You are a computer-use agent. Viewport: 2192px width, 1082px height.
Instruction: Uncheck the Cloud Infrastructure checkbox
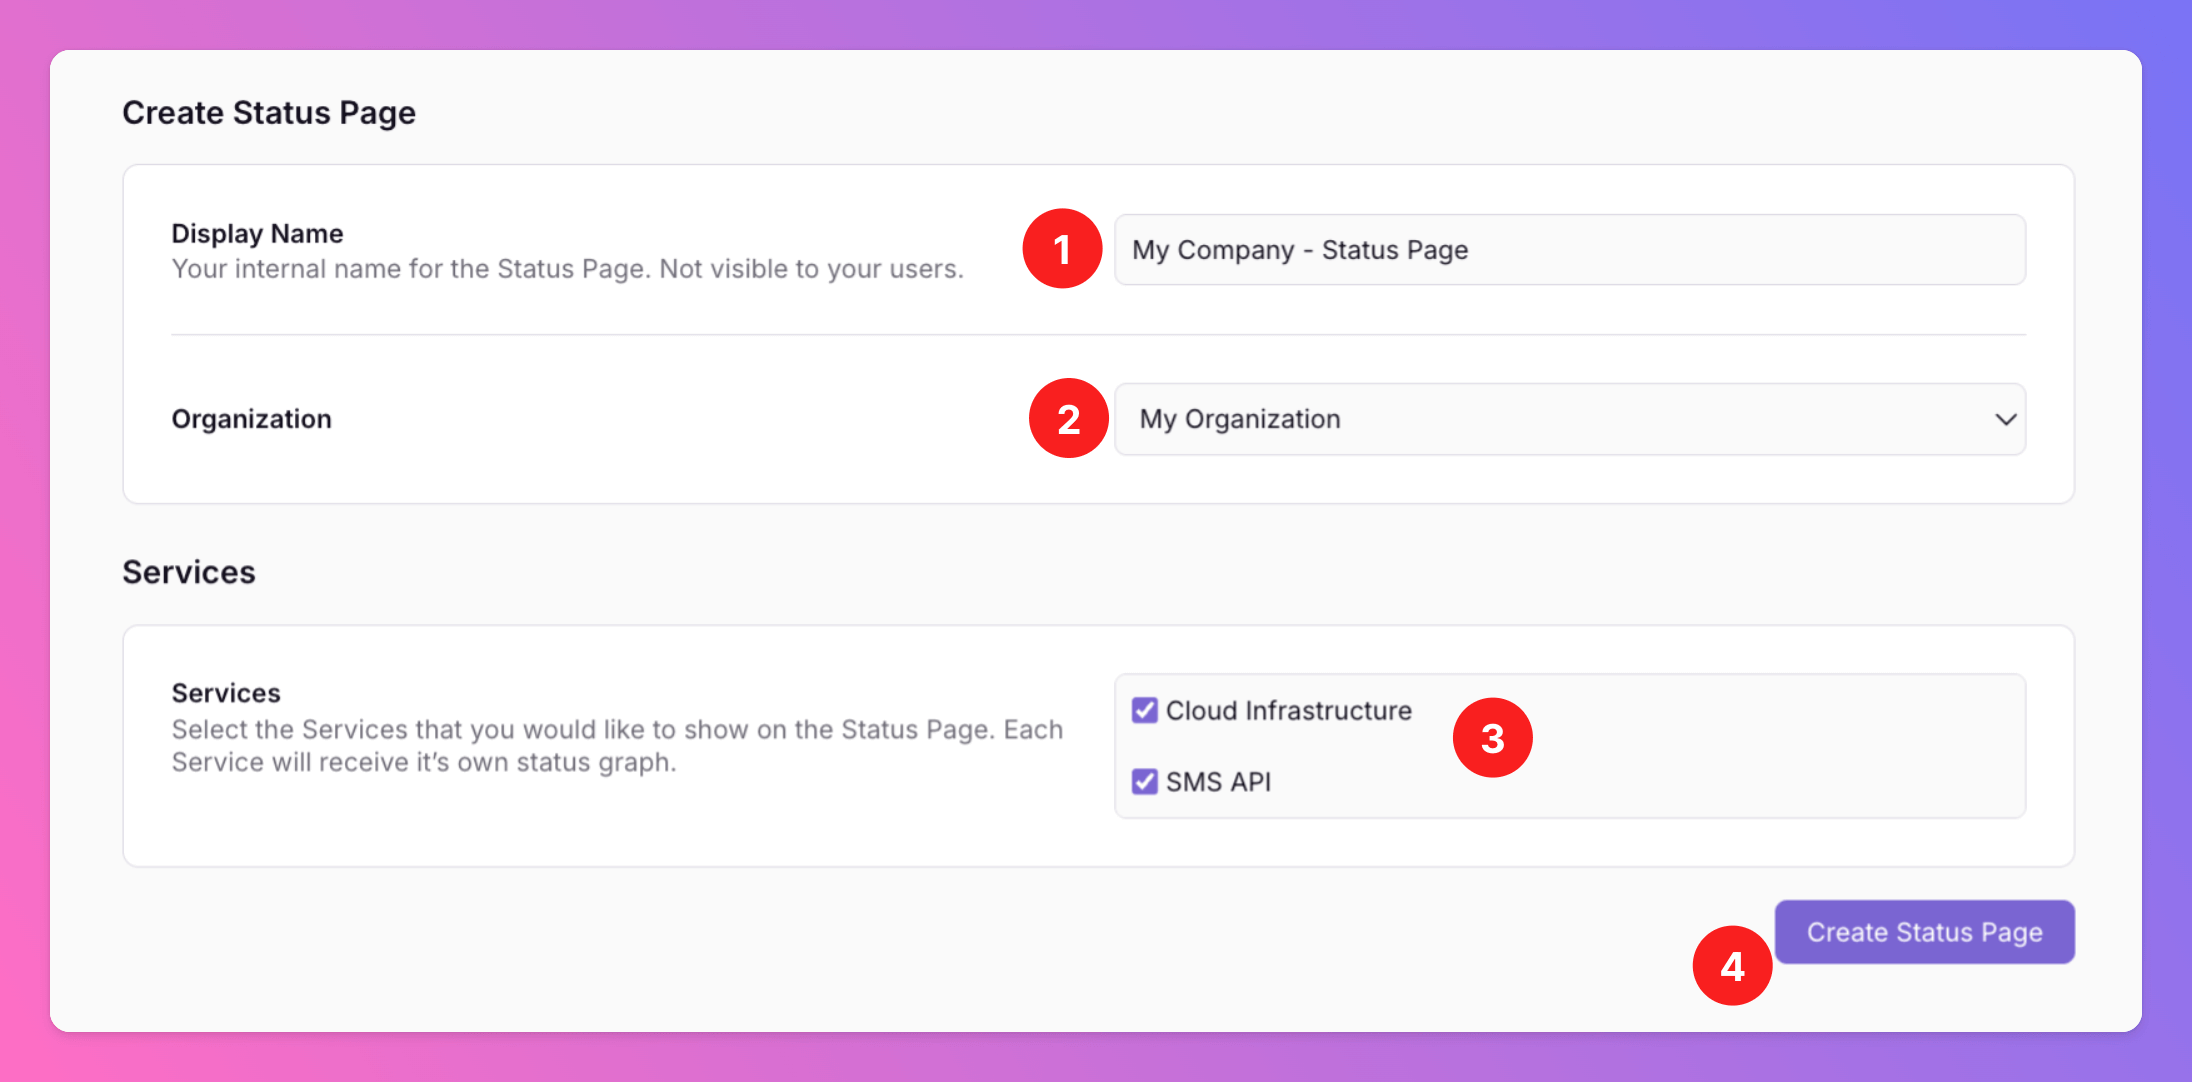(1144, 710)
